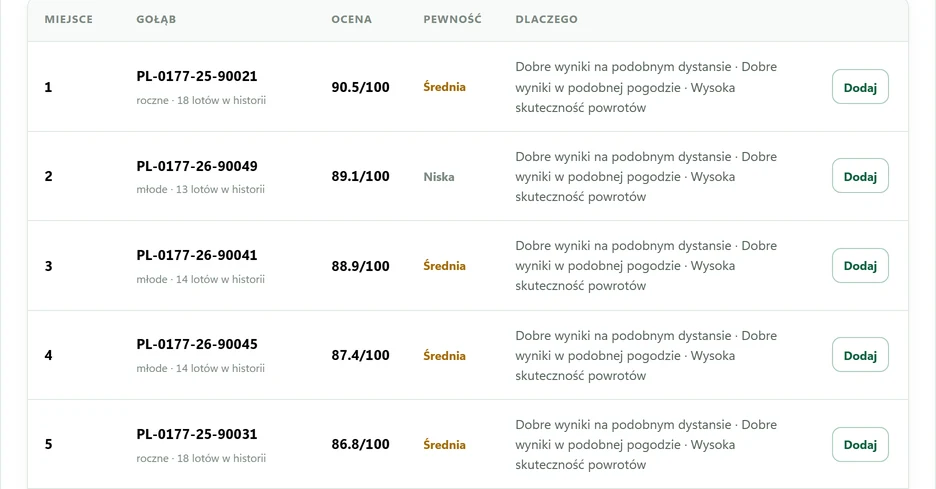Click the PEWNOŚĆ column header
Viewport: 936px width, 489px height.
[x=452, y=19]
